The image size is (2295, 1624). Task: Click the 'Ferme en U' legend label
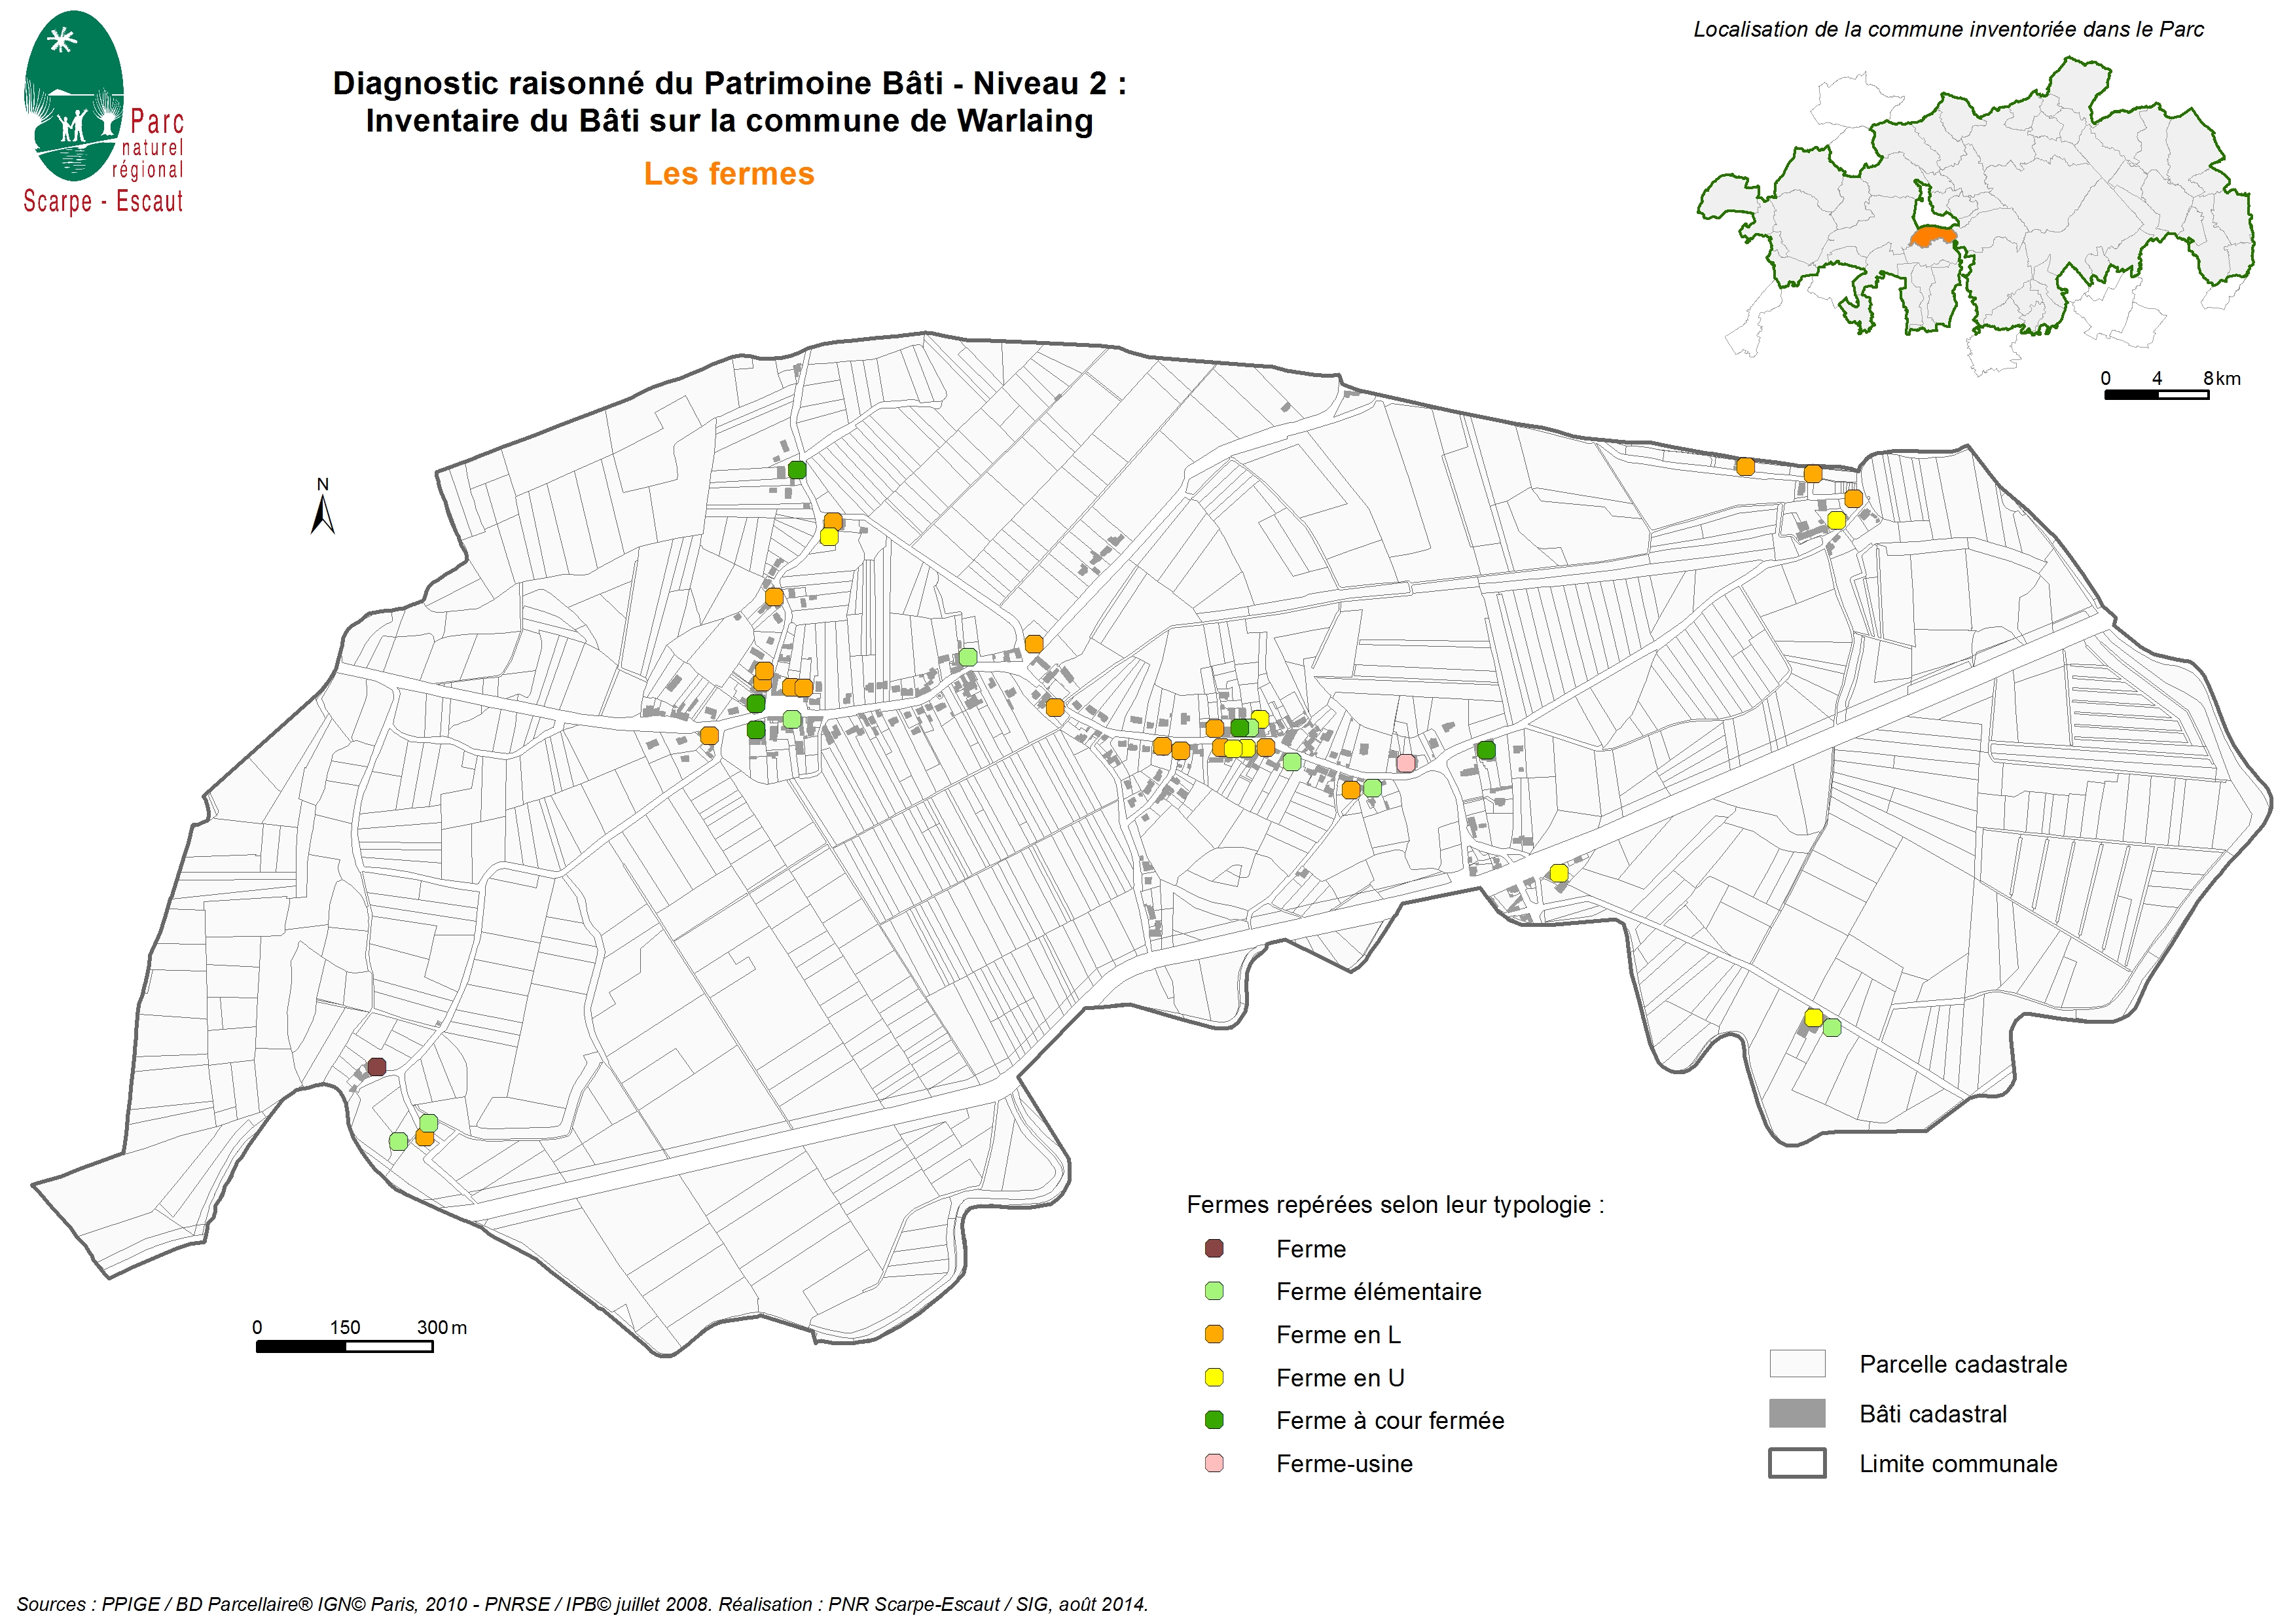[1340, 1378]
